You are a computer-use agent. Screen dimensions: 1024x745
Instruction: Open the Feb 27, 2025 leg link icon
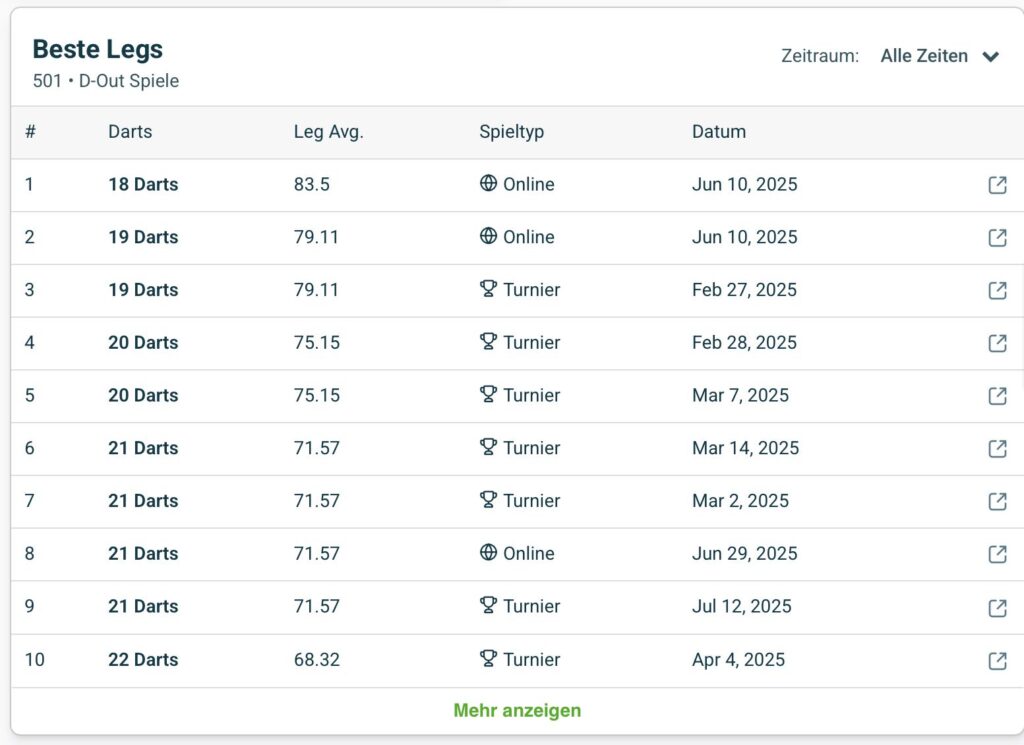[x=997, y=290]
